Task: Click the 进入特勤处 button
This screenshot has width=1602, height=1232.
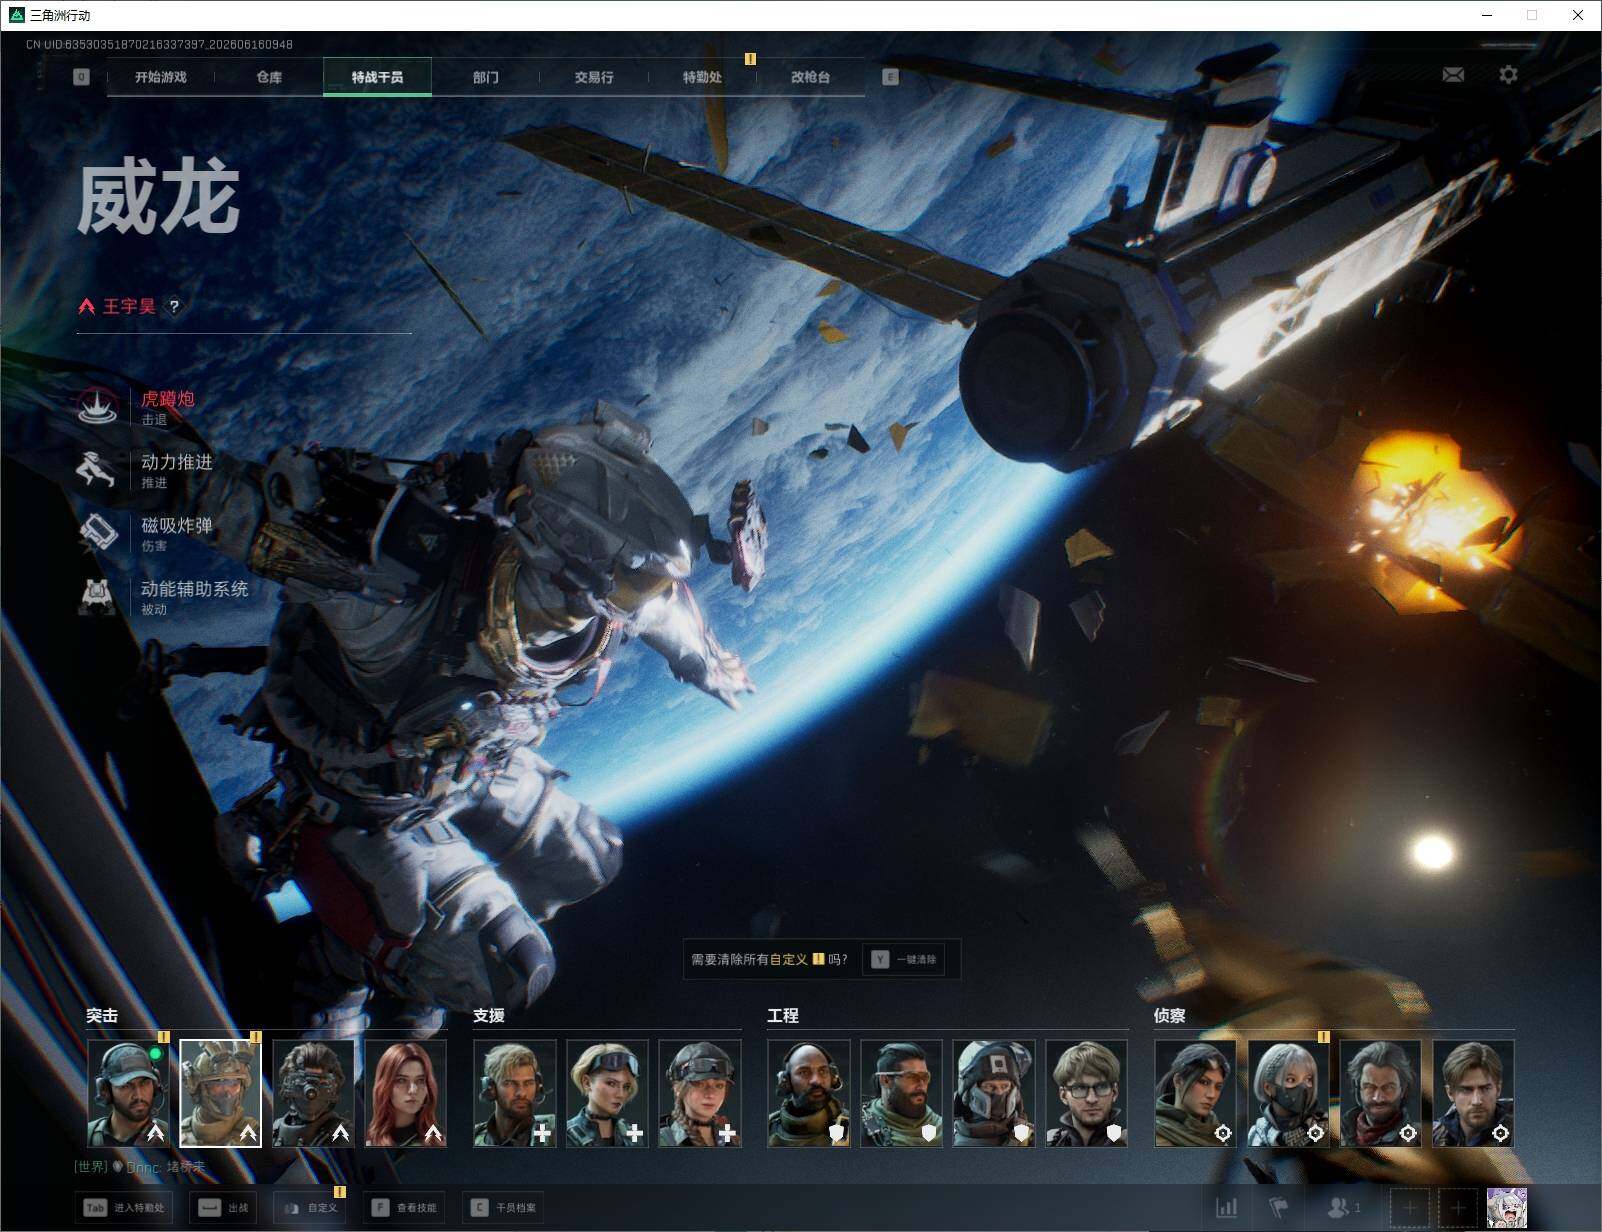Action: tap(125, 1208)
